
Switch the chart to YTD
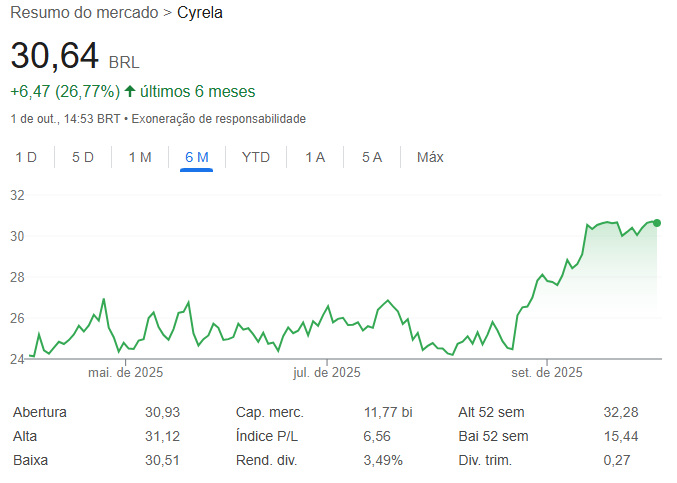click(256, 157)
